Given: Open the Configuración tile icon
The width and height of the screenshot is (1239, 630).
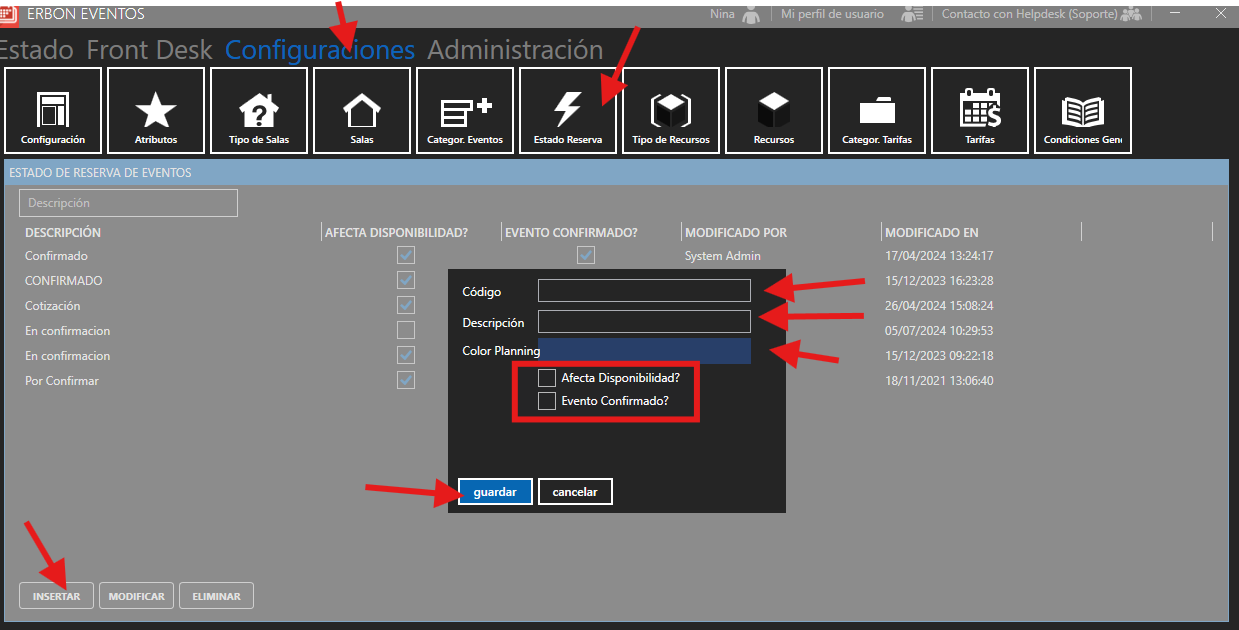Looking at the screenshot, I should click(53, 109).
